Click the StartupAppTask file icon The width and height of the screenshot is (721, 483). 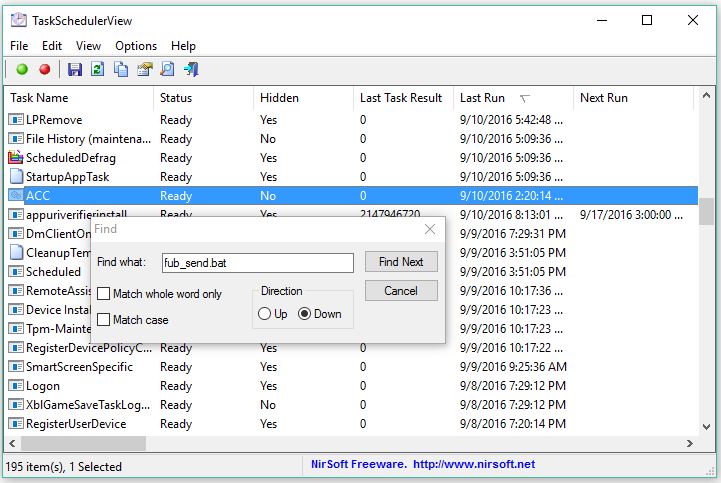click(x=16, y=177)
